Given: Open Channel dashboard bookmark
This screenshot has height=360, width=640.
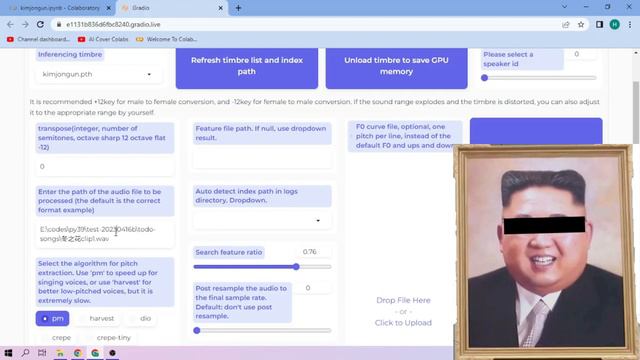Looking at the screenshot, I should tap(38, 40).
